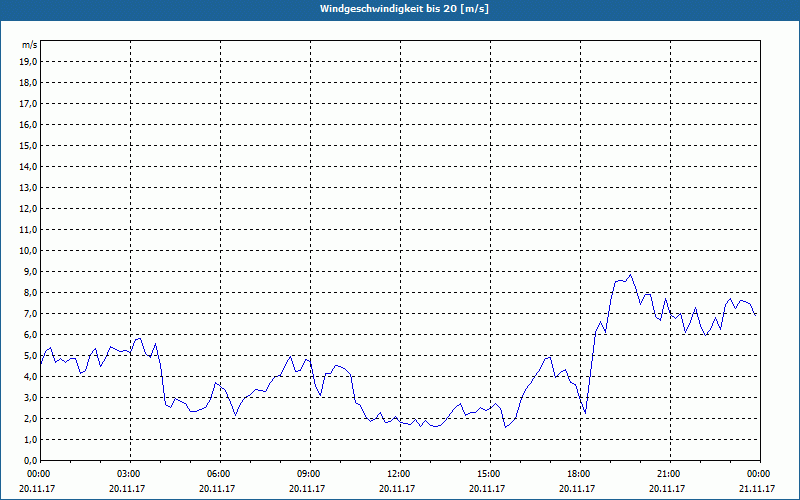Select the "18,0" y-axis label

point(28,83)
